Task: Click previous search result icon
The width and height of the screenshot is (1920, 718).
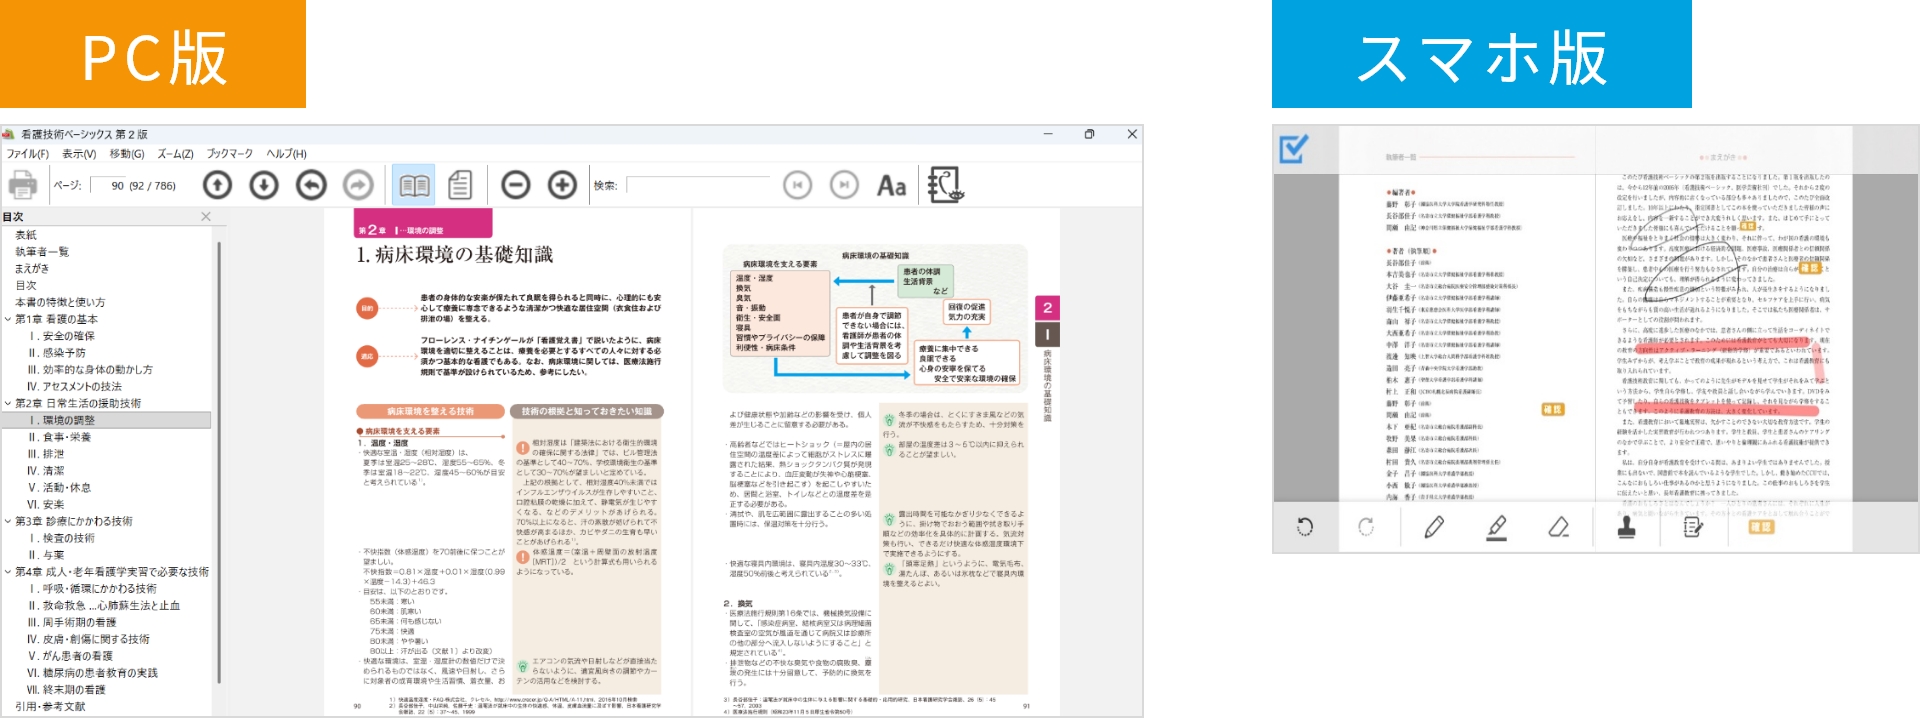Action: tap(797, 185)
